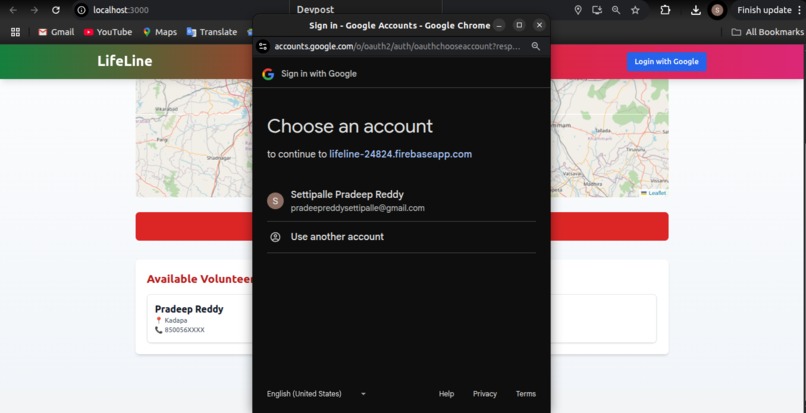Open the Translate bookmark
Viewport: 806px width, 413px height.
click(x=212, y=32)
